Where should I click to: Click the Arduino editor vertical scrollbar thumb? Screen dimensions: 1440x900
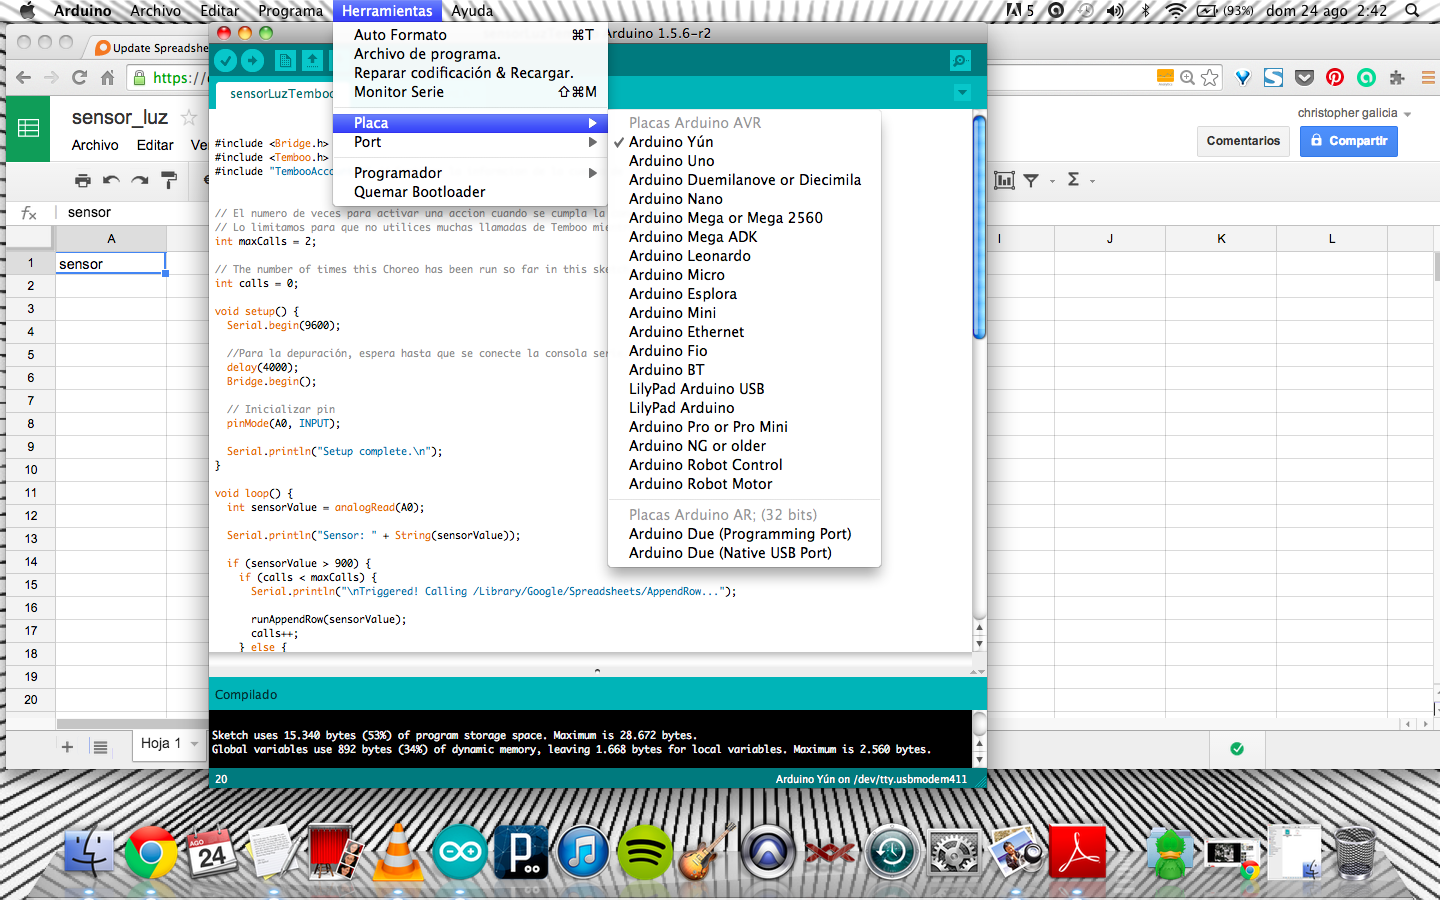979,228
